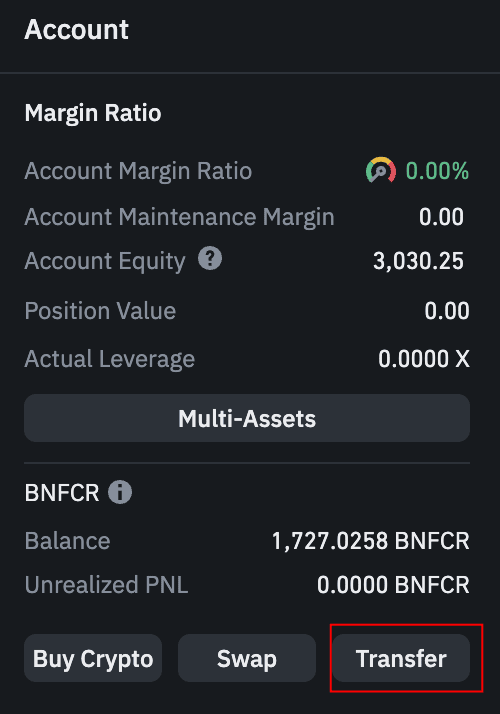The height and width of the screenshot is (714, 500).
Task: Select the Account panel heading
Action: point(77,30)
